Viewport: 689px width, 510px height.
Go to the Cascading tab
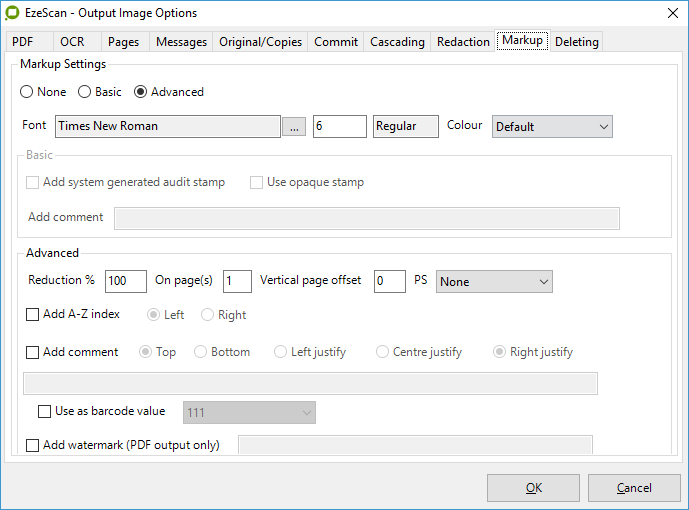tap(397, 42)
